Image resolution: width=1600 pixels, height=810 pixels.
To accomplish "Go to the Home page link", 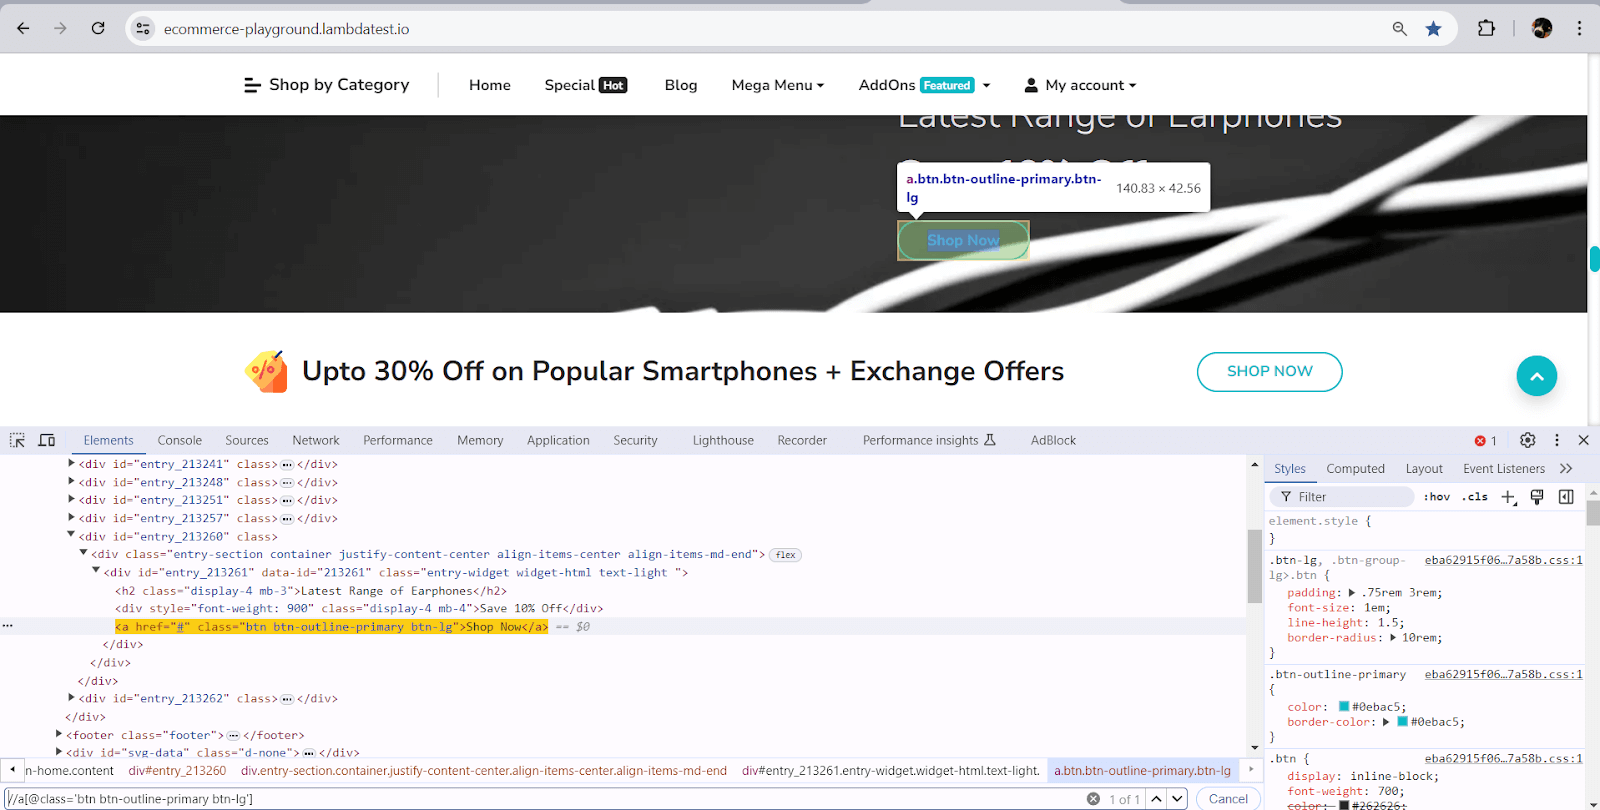I will [490, 85].
